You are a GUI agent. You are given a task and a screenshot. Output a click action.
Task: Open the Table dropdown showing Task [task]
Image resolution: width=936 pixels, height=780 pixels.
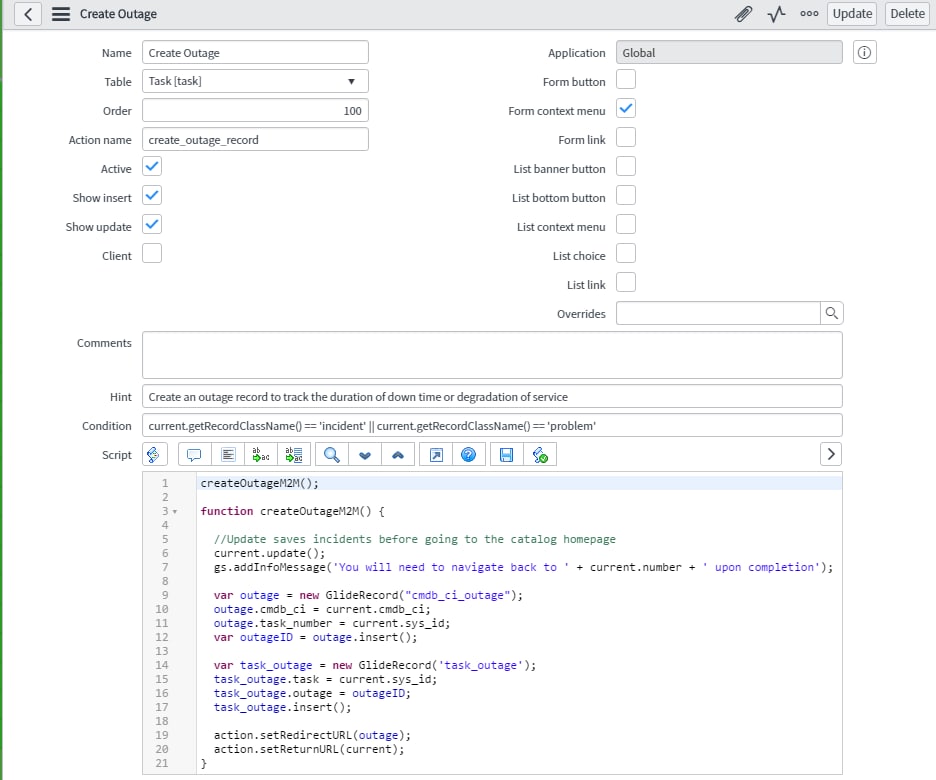click(255, 81)
